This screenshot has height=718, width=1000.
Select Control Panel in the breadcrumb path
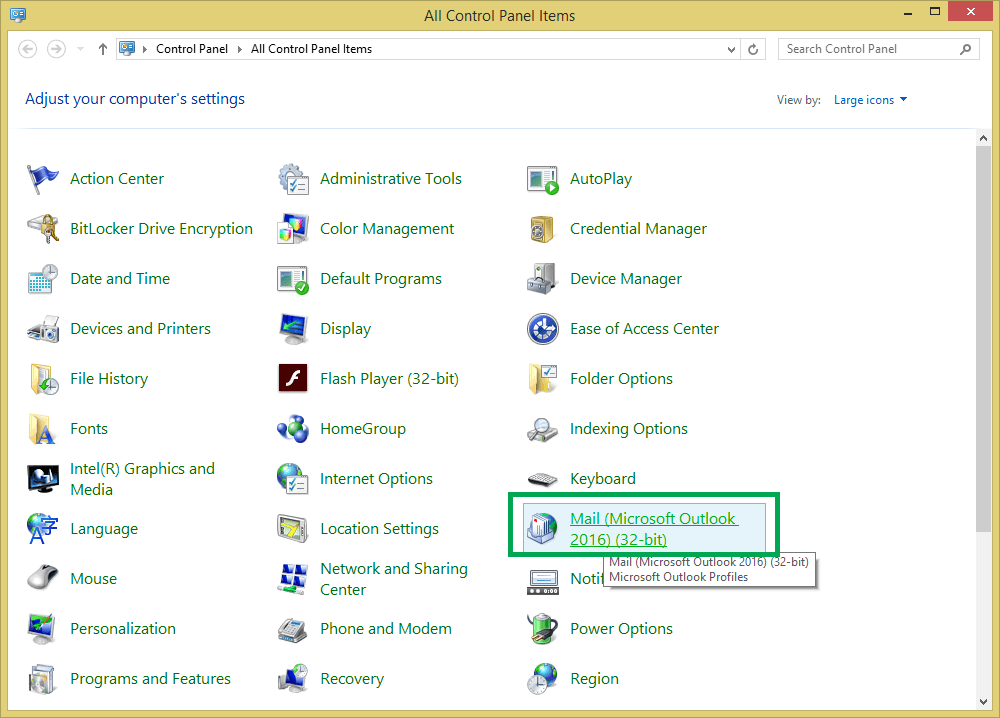click(191, 49)
